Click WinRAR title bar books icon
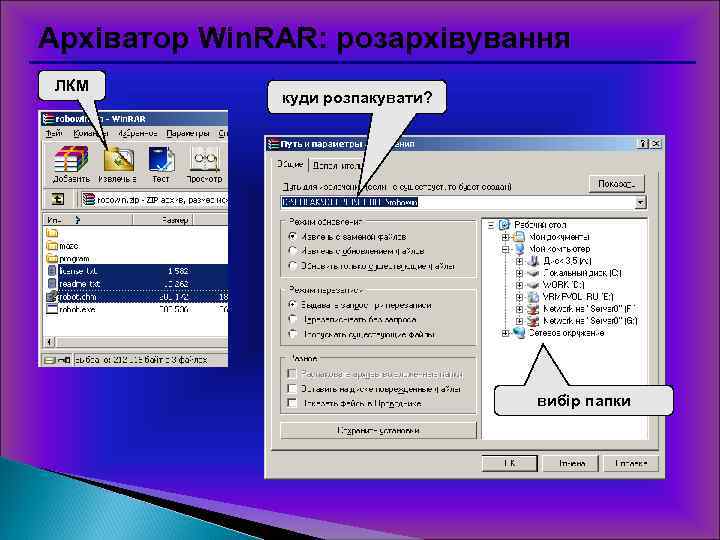The height and width of the screenshot is (540, 720). click(48, 118)
